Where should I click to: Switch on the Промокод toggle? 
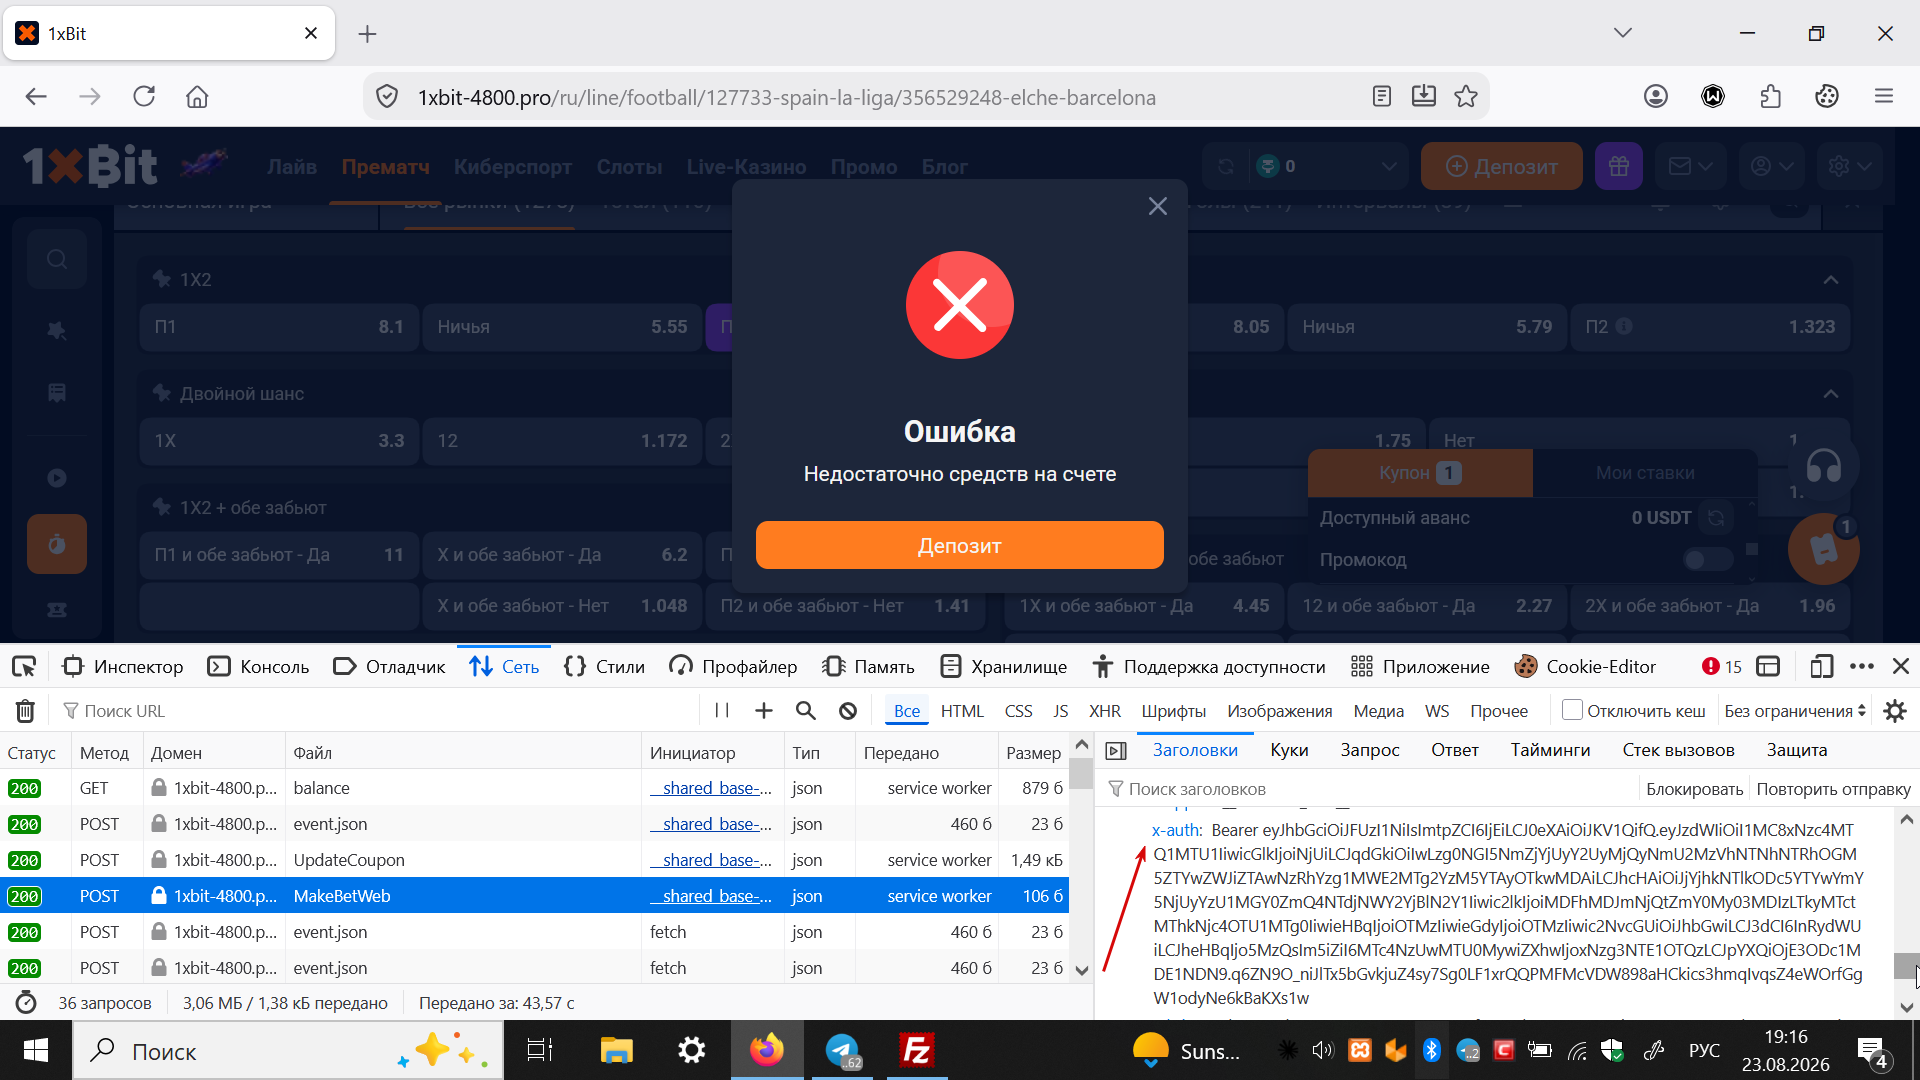[1708, 559]
